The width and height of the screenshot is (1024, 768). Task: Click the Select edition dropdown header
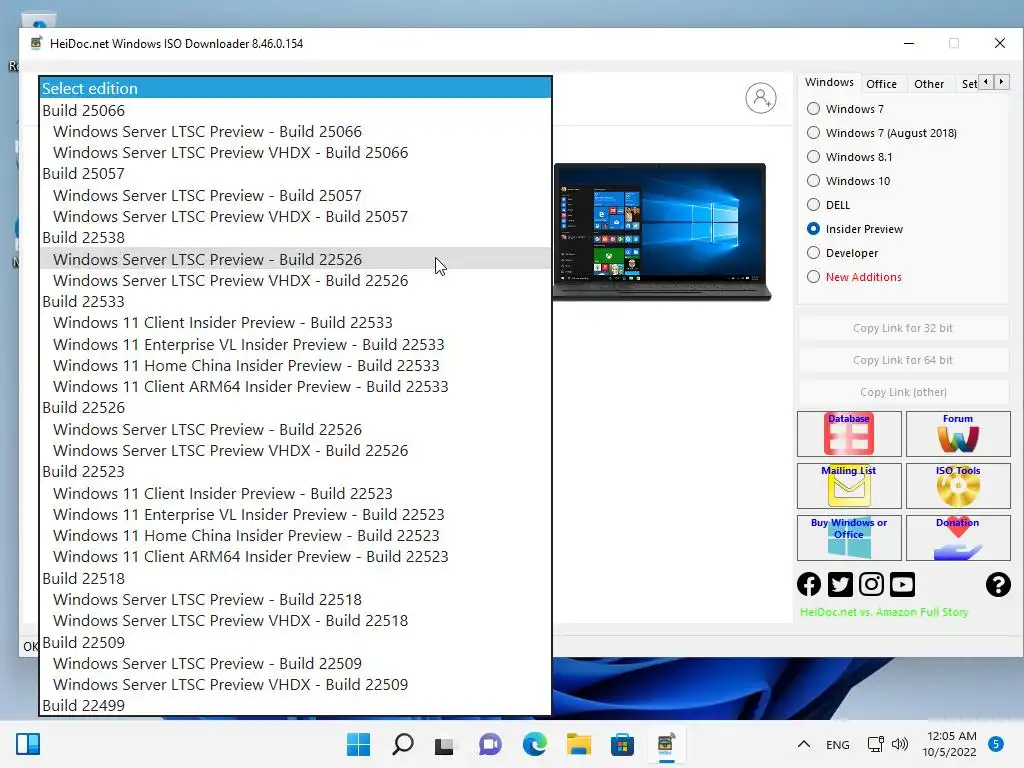(x=296, y=88)
